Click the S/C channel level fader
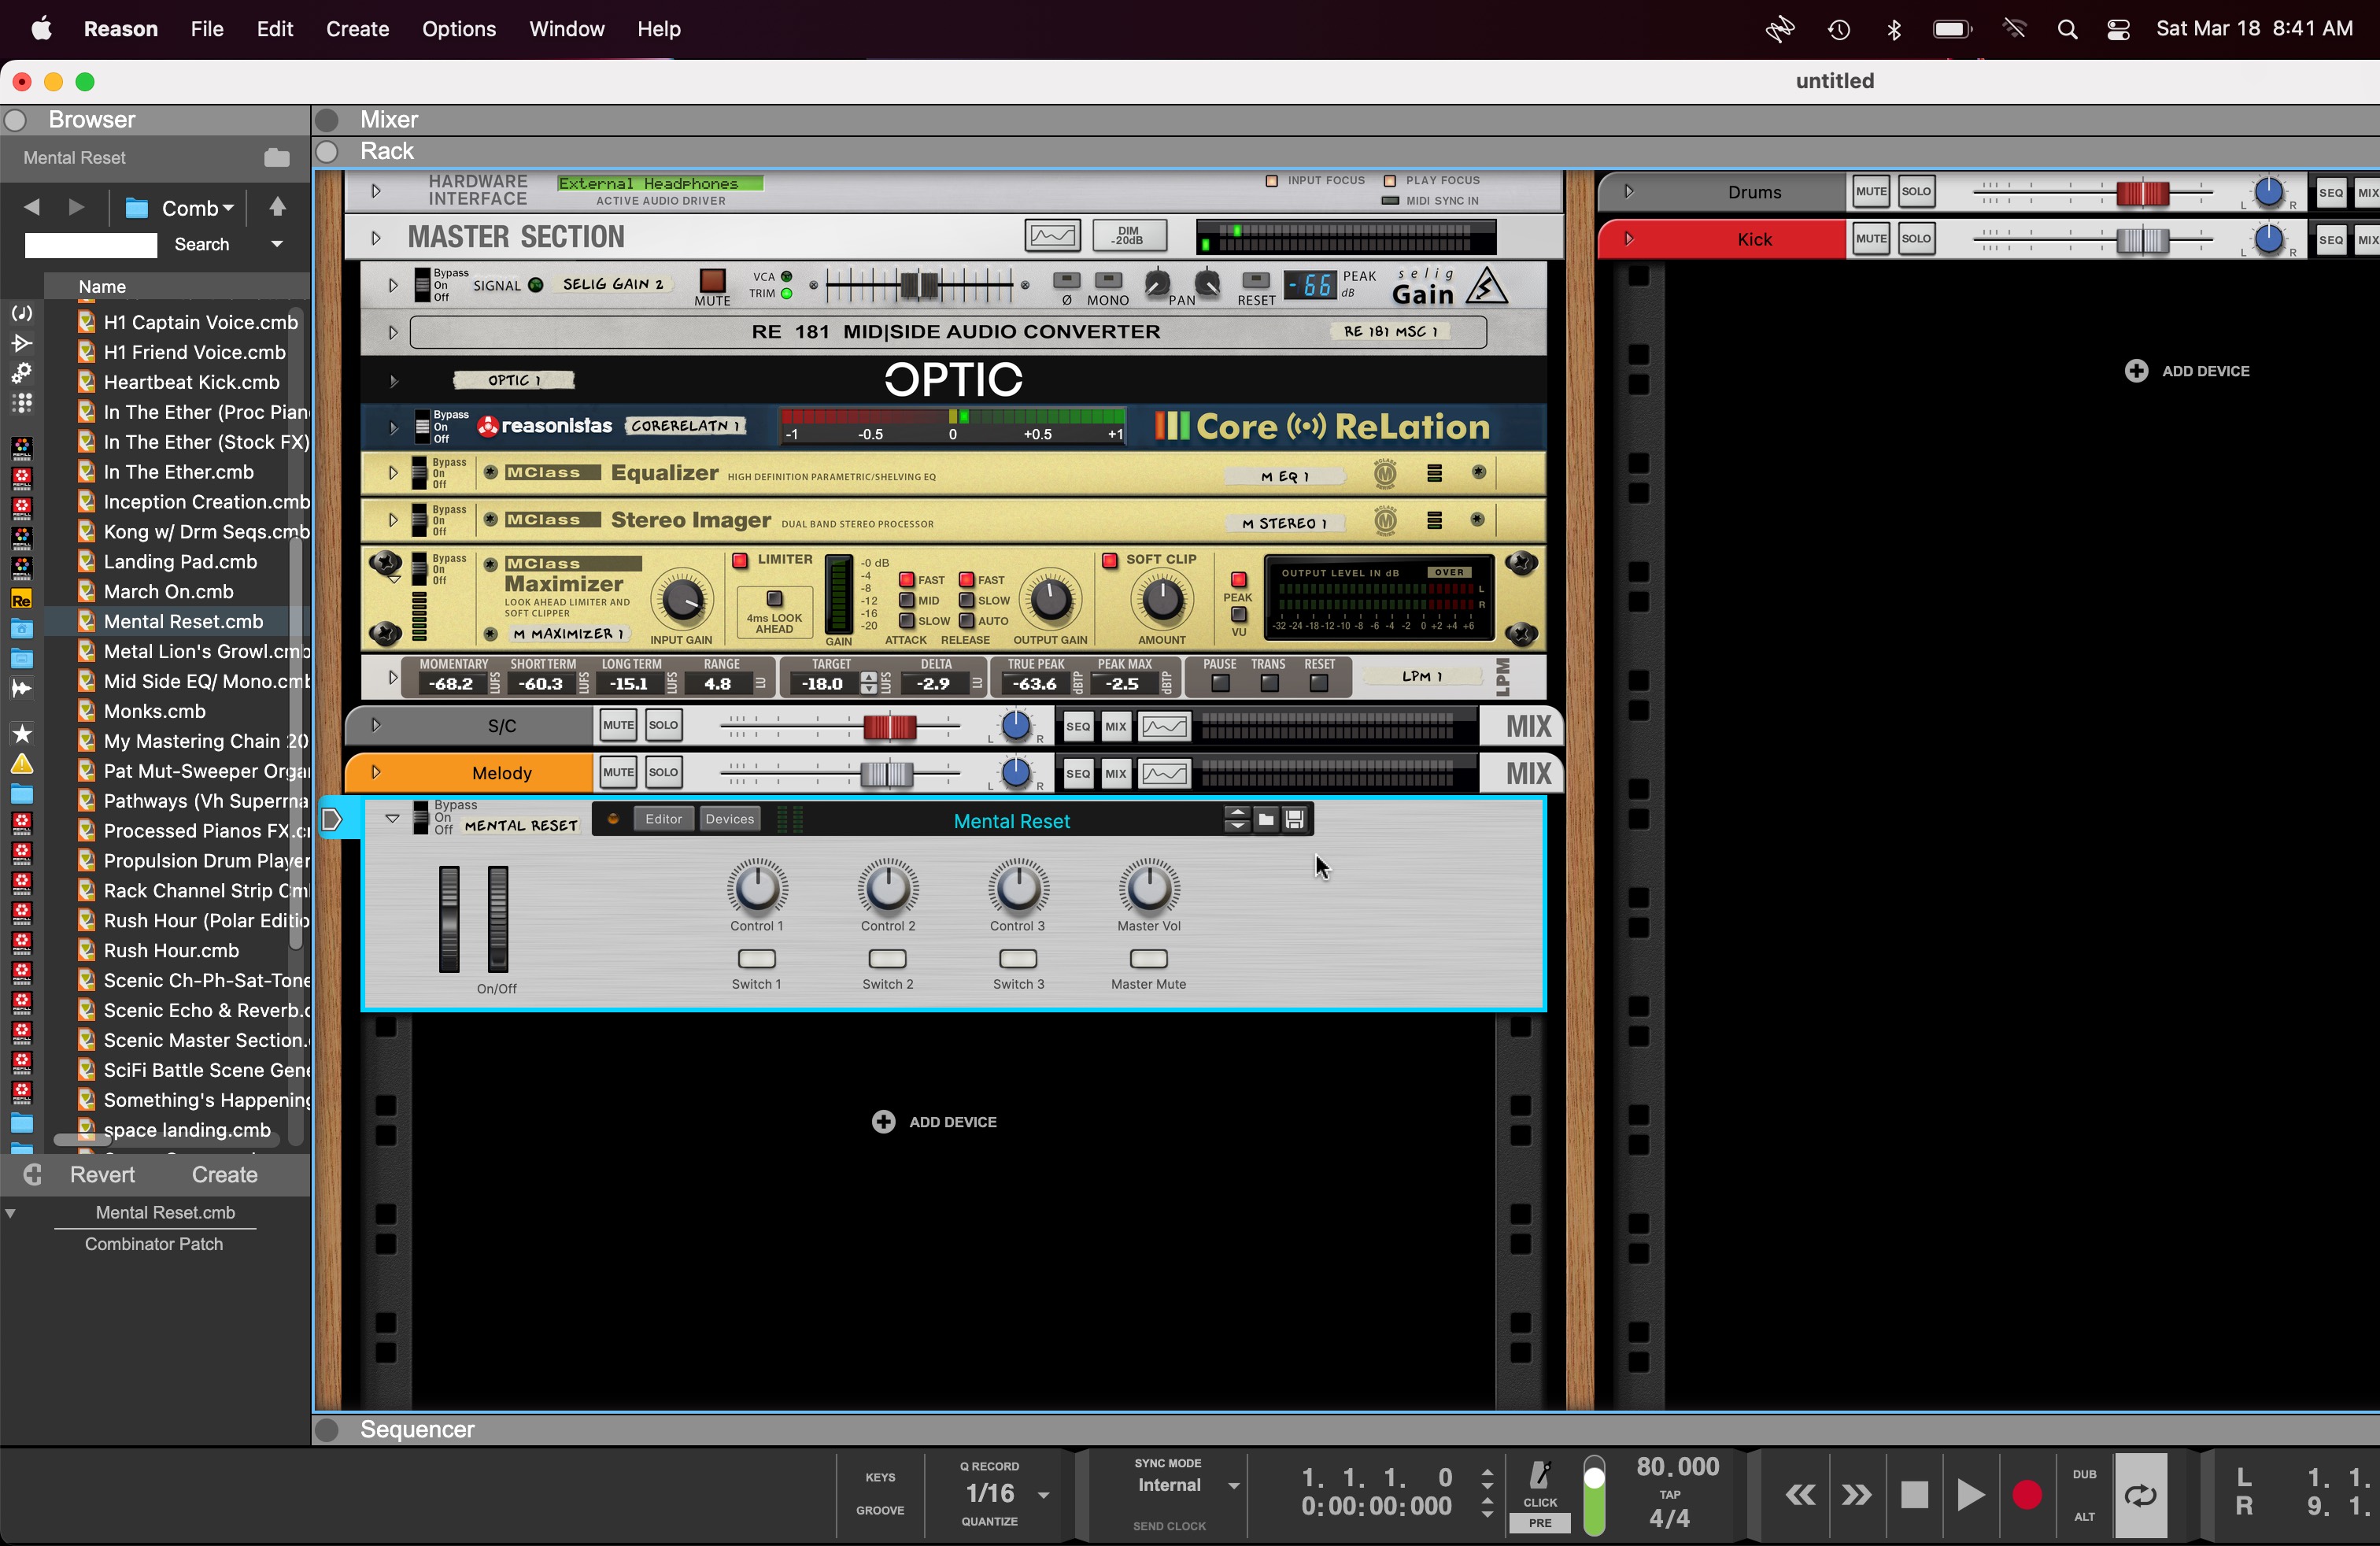 [889, 727]
